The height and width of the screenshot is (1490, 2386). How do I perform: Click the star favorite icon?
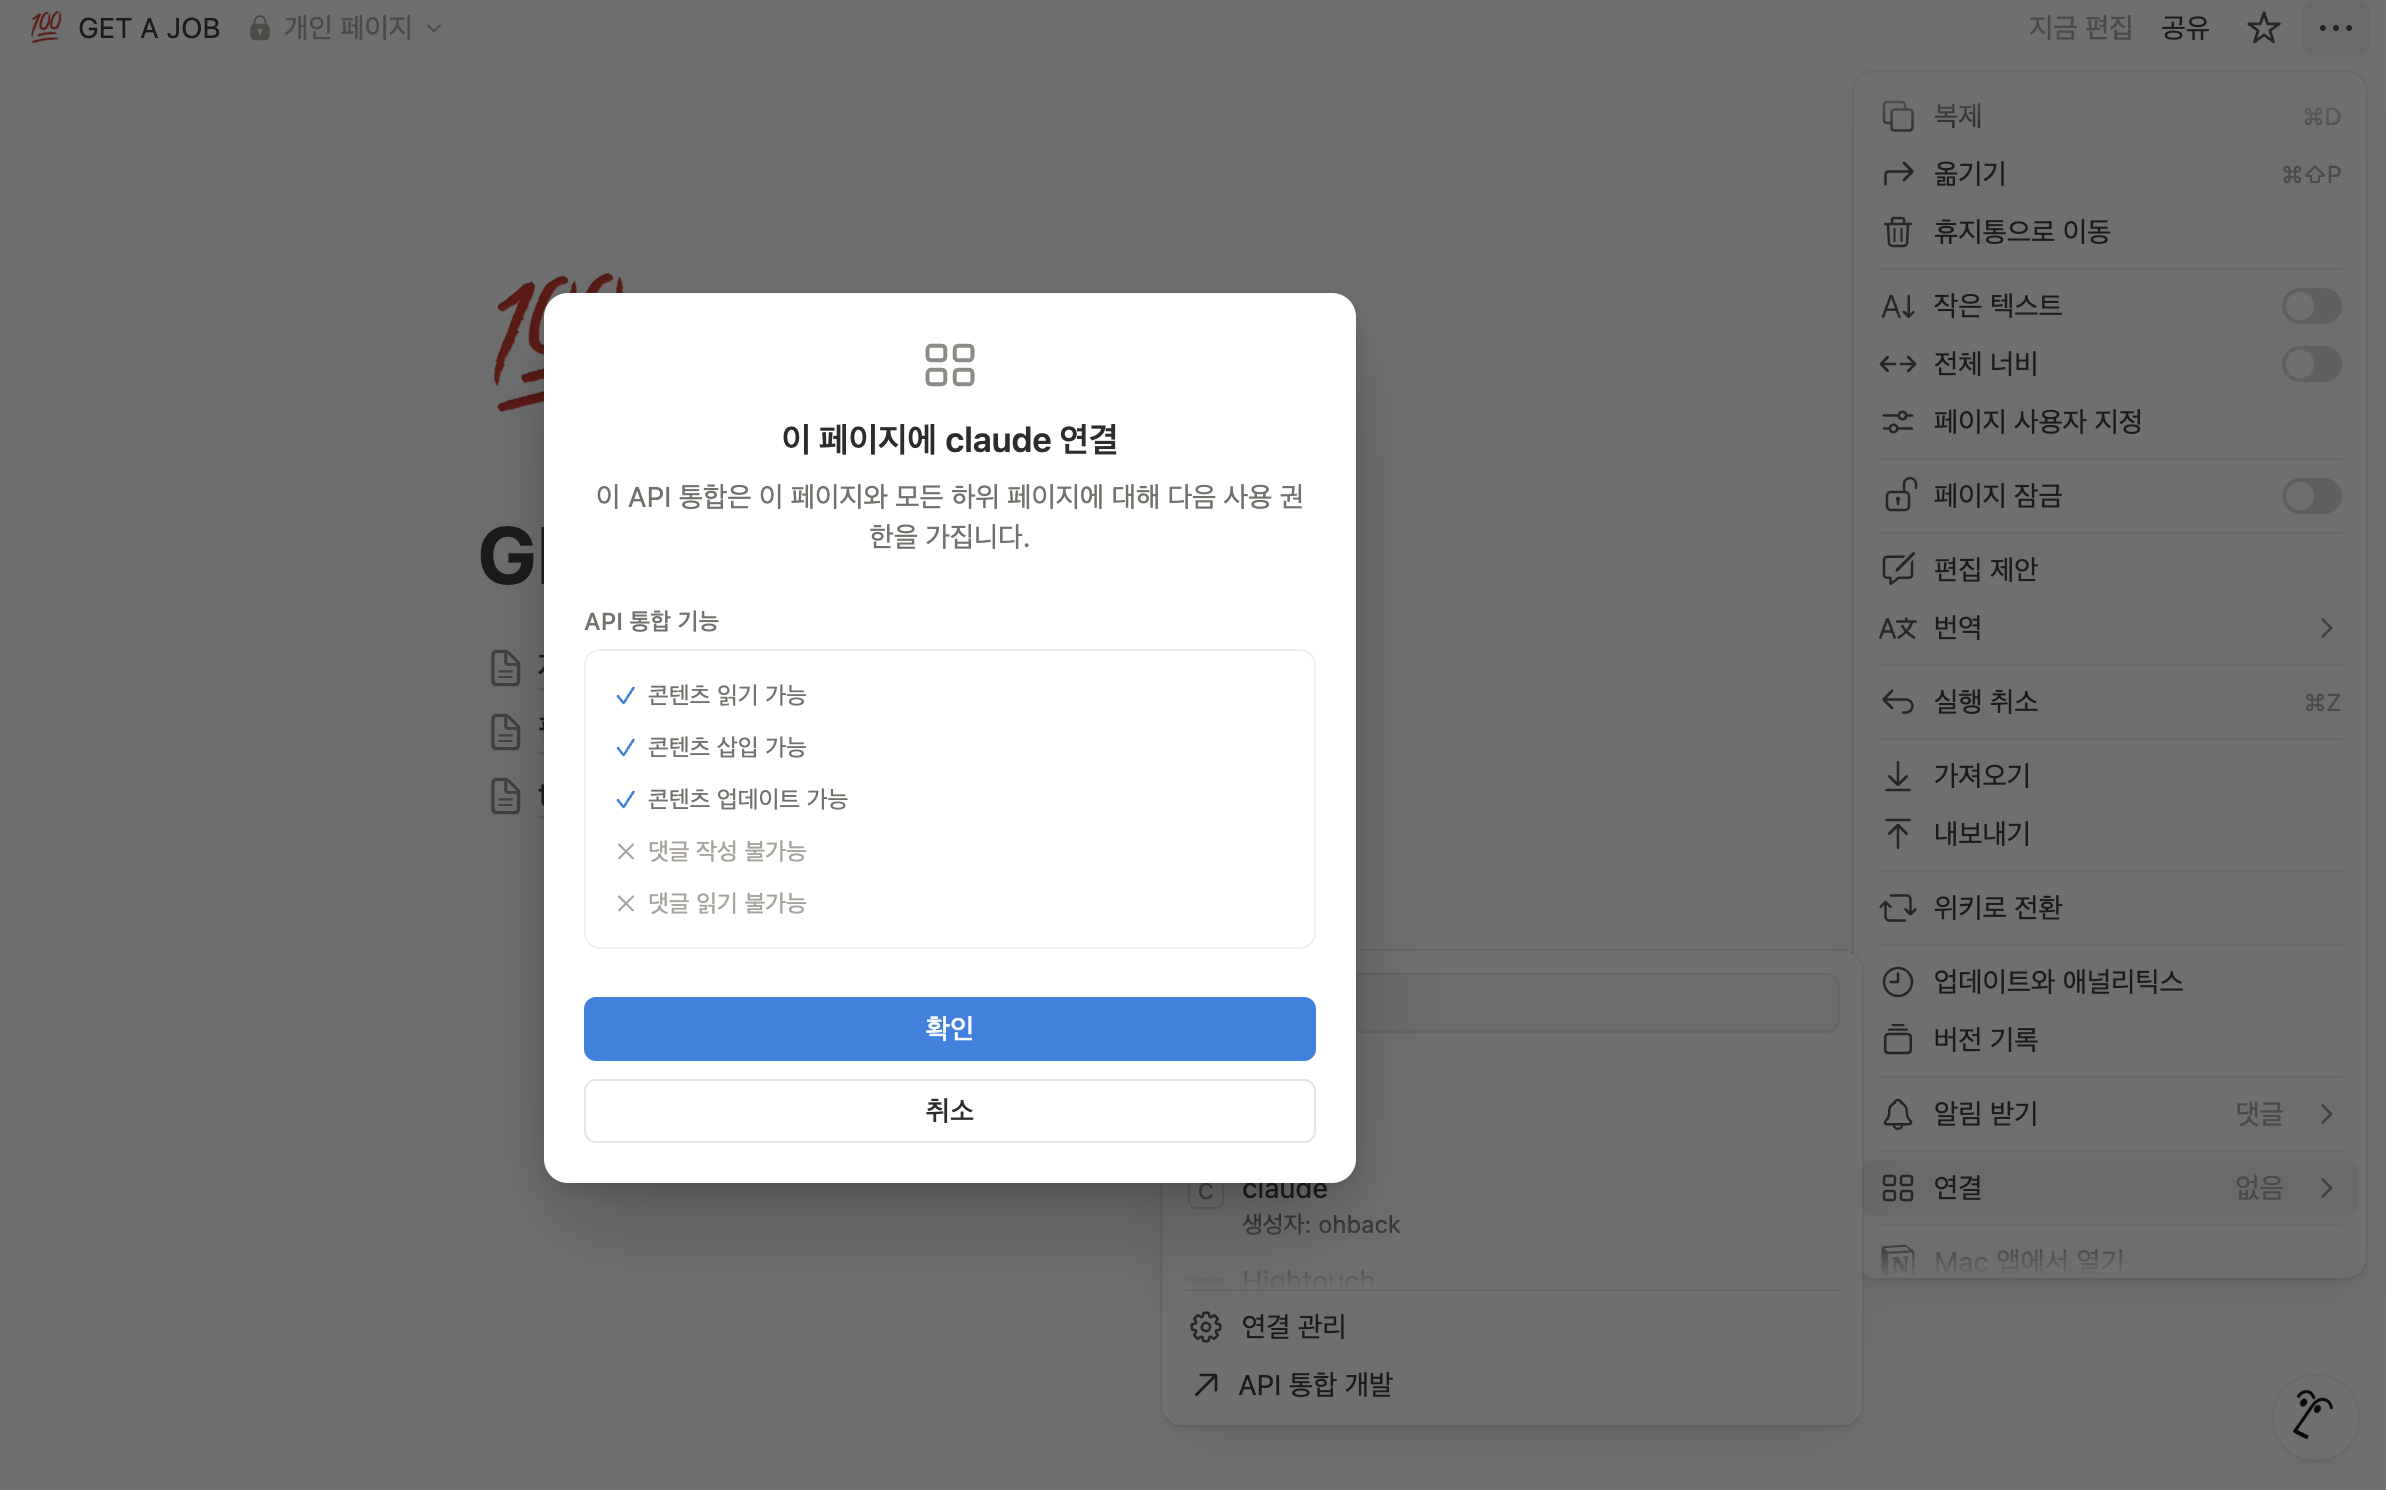click(x=2263, y=28)
